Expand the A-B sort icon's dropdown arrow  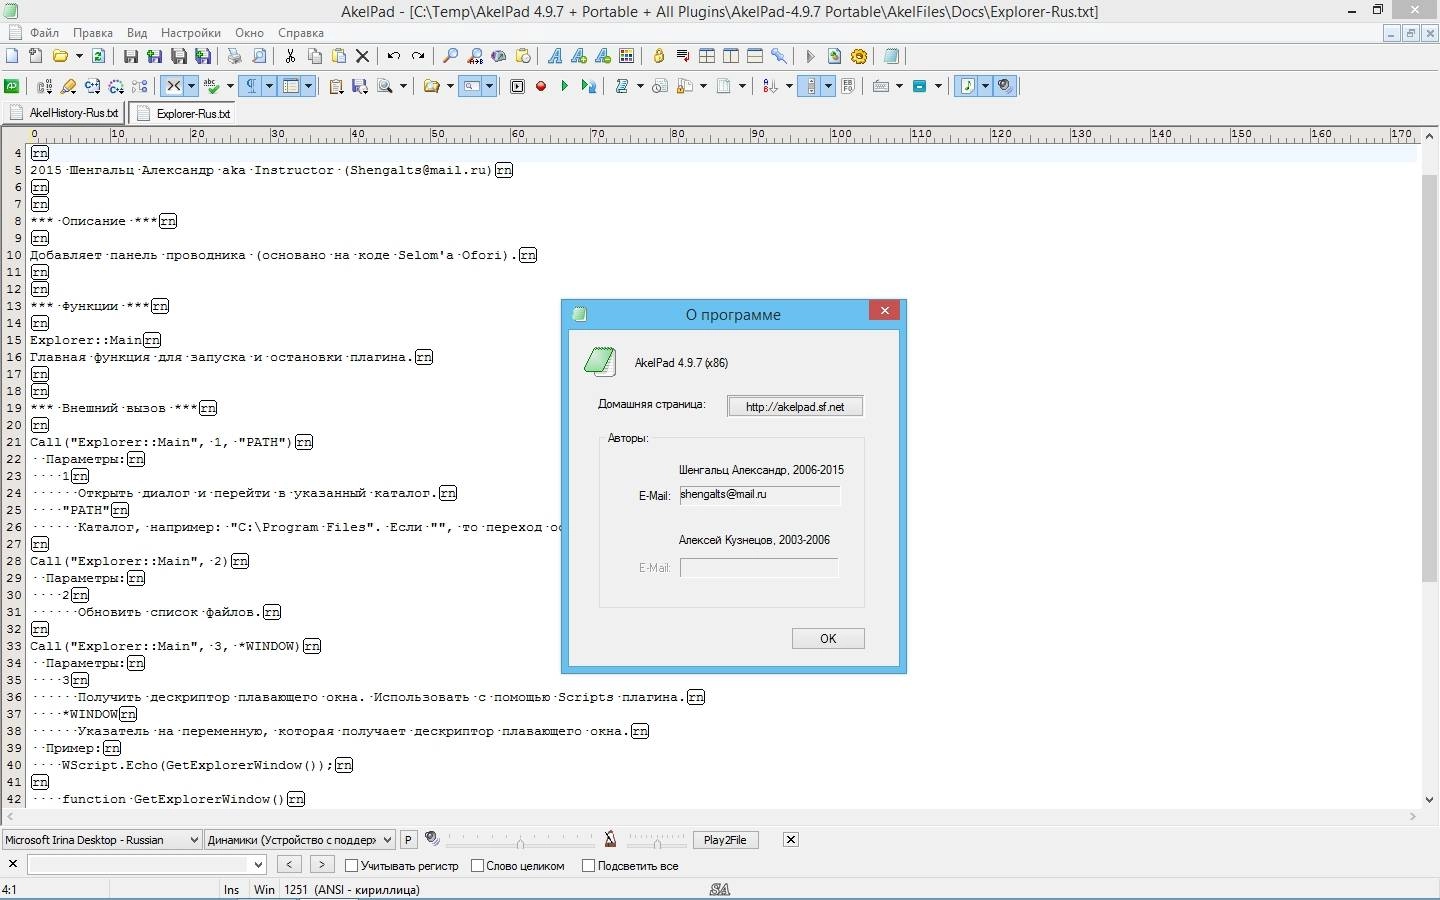pyautogui.click(x=789, y=86)
